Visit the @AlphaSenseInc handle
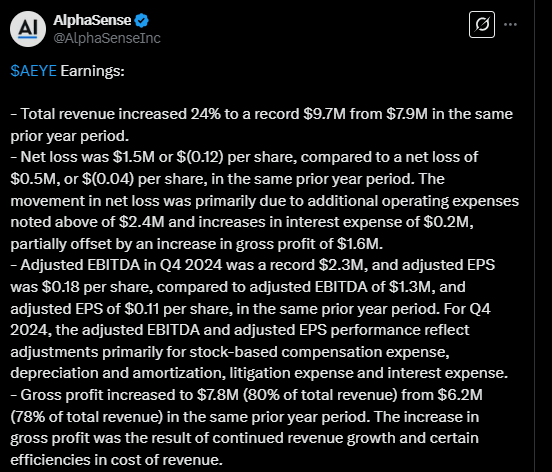The width and height of the screenshot is (552, 472). pos(107,38)
